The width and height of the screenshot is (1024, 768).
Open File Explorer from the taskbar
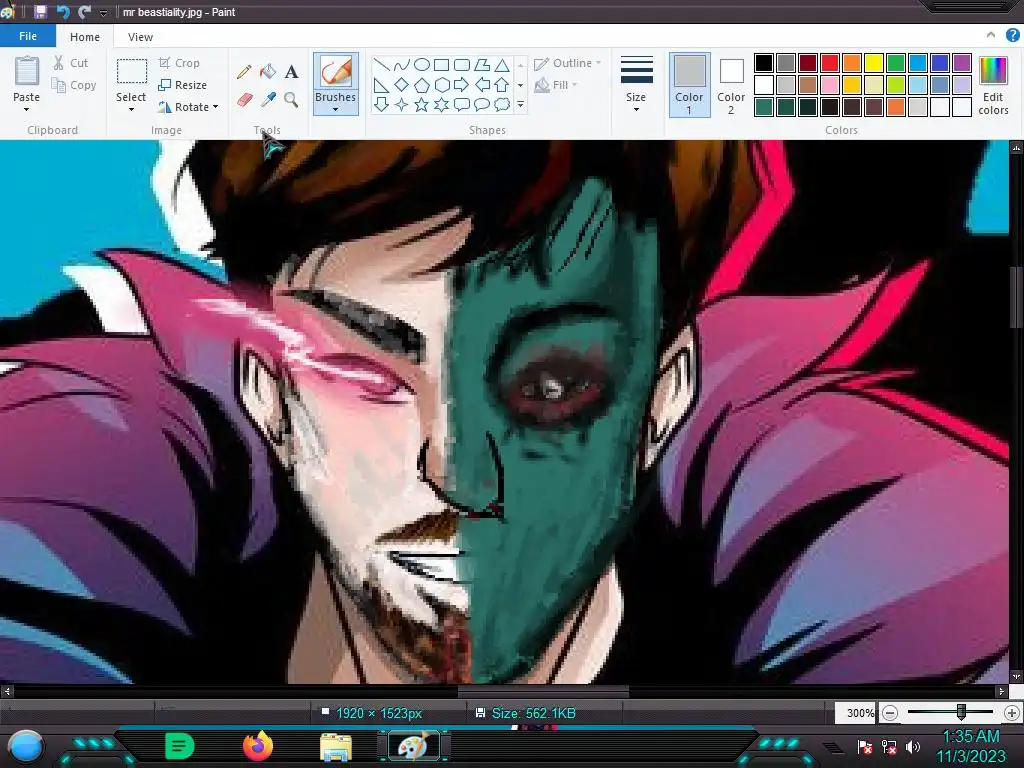click(336, 747)
